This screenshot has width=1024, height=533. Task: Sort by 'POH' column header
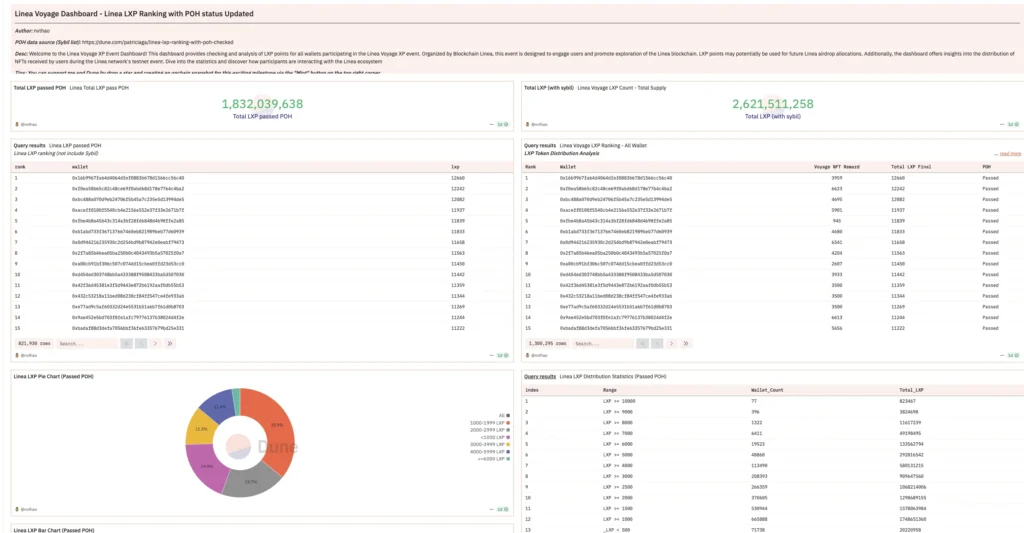(987, 167)
